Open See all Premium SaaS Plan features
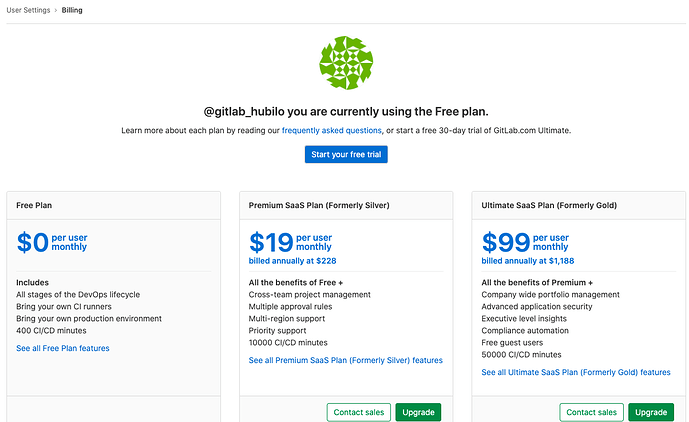The width and height of the screenshot is (689, 422). tap(345, 360)
